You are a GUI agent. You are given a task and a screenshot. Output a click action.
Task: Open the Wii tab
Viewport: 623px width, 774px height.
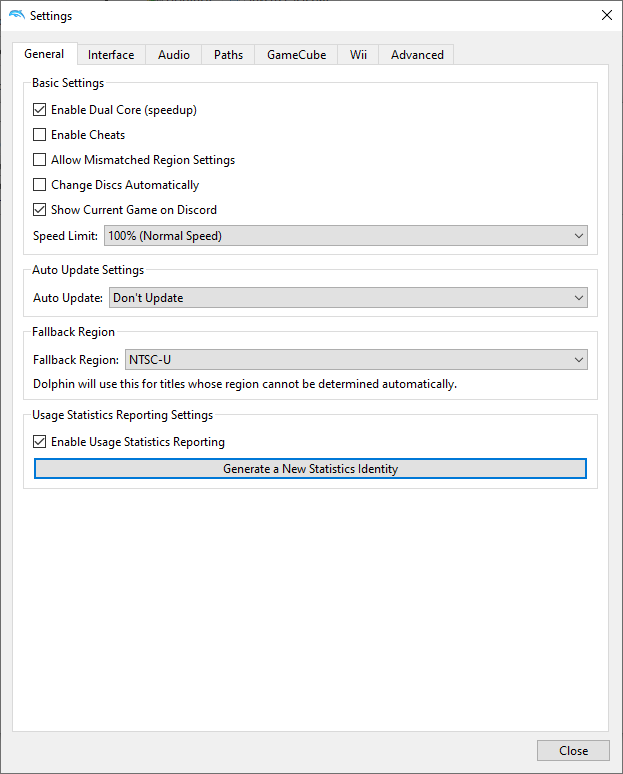pos(358,55)
